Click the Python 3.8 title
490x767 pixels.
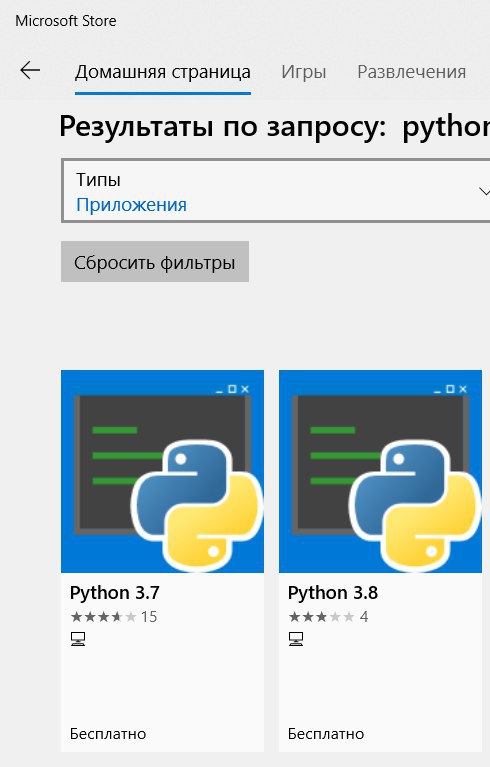click(333, 593)
